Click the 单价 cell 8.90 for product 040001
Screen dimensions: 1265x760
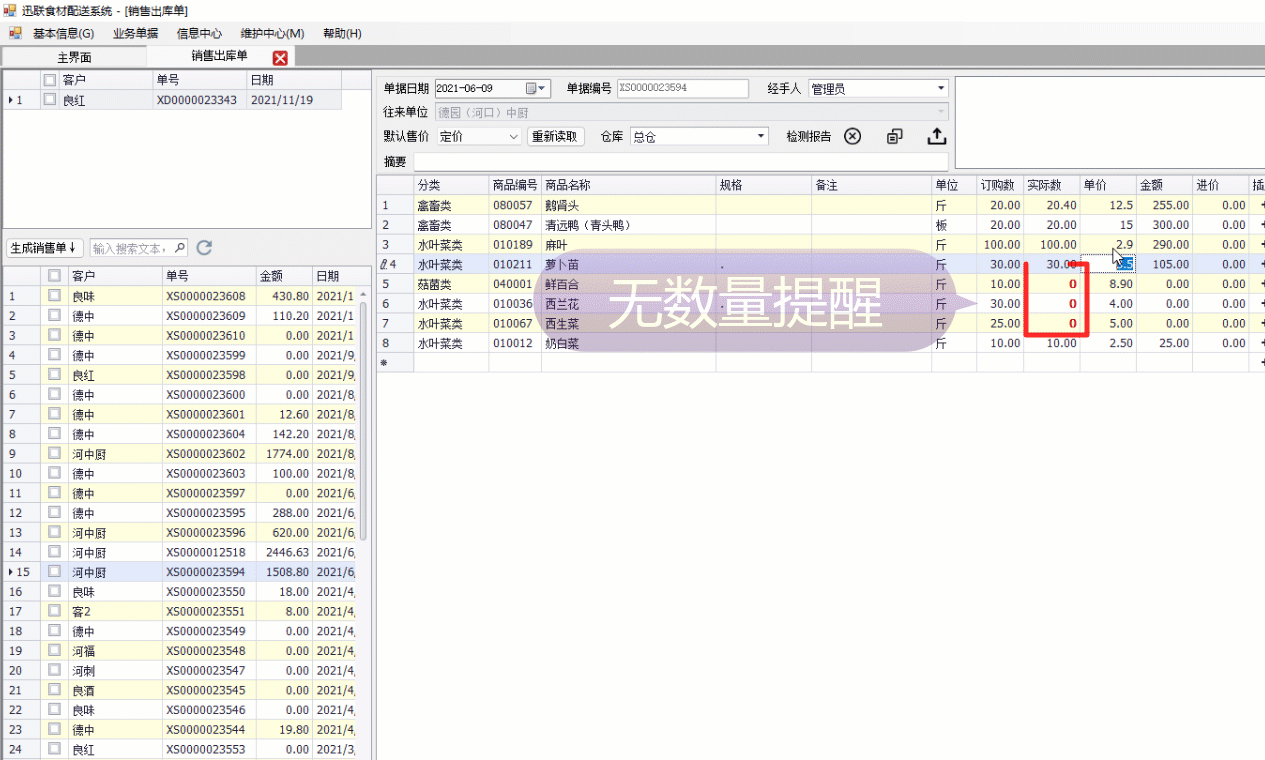tap(1107, 284)
